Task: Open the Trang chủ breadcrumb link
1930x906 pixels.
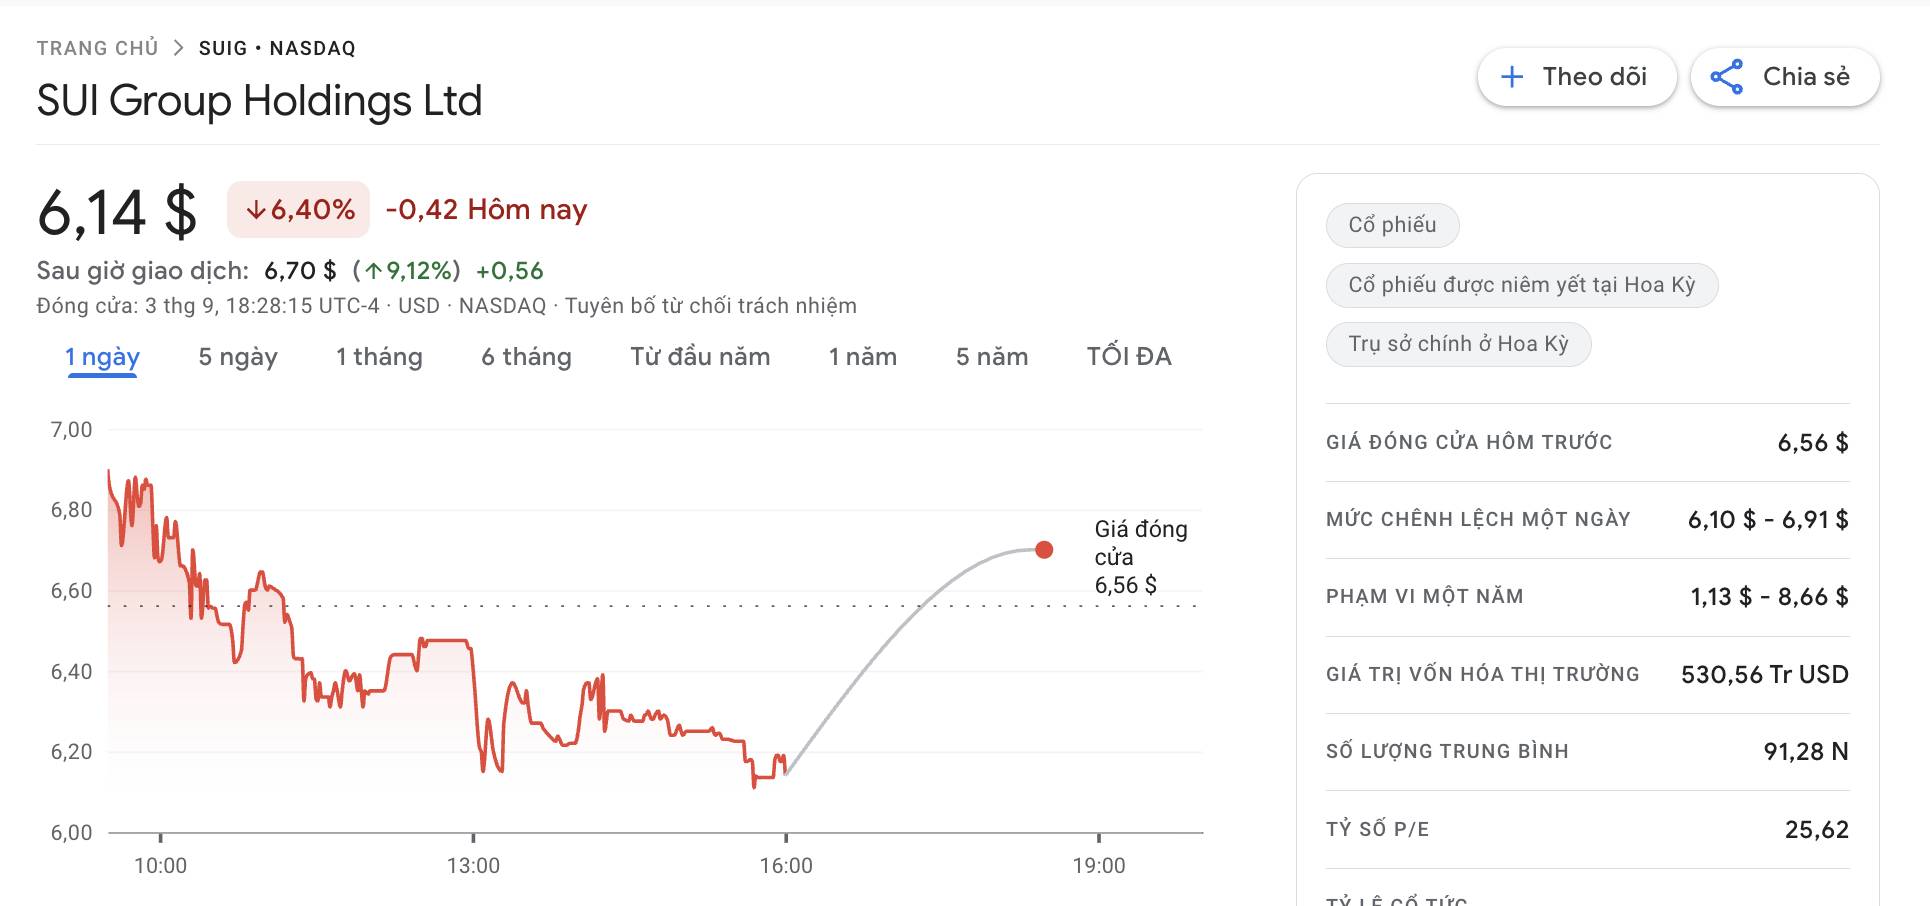Action: pyautogui.click(x=97, y=48)
